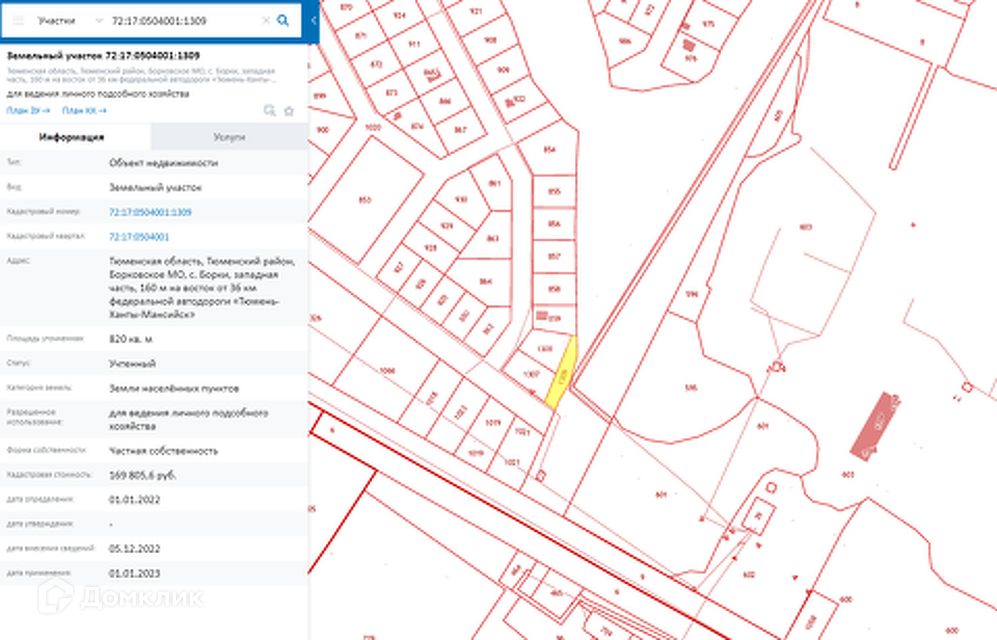The image size is (997, 640).
Task: Collapse the side panel with arrow
Action: click(313, 20)
